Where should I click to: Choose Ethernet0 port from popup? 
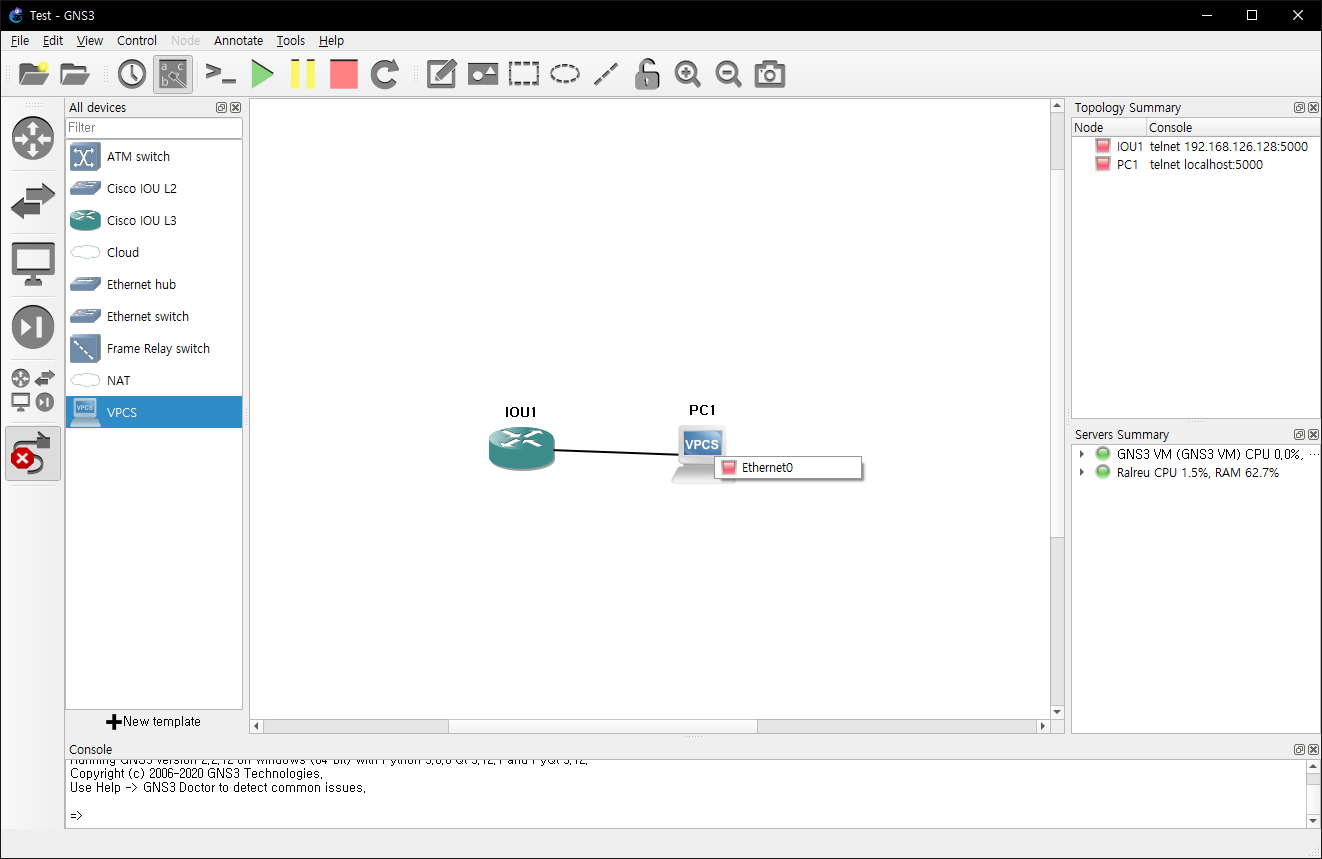point(788,467)
